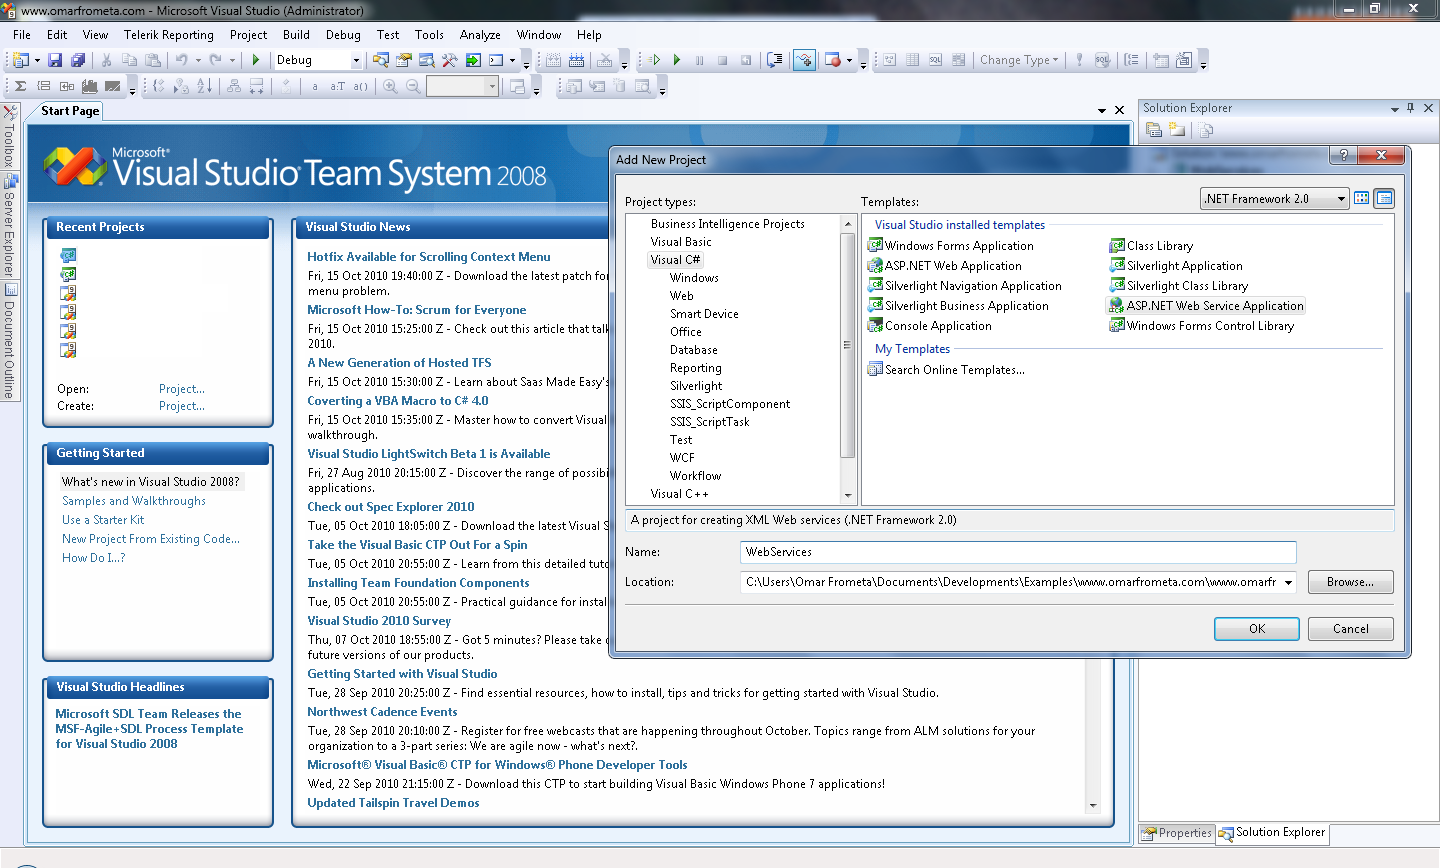
Task: Open Toolbox hammer-and-wrench icon
Action: (x=450, y=60)
